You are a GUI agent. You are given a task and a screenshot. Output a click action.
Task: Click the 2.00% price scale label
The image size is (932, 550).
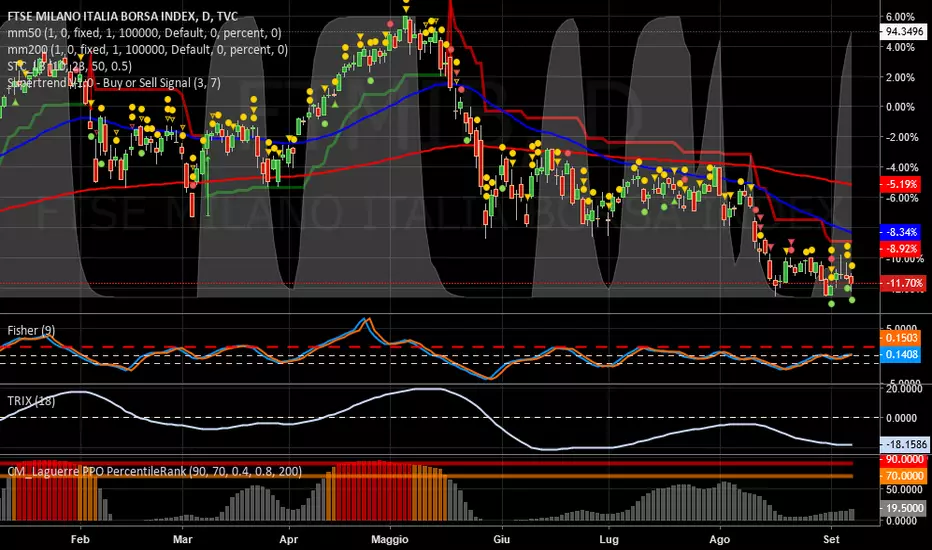click(x=900, y=77)
